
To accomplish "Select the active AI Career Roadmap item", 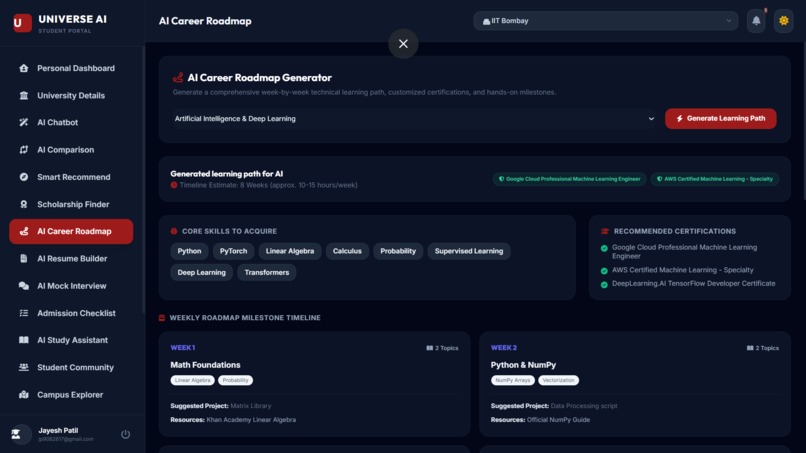I will (71, 231).
